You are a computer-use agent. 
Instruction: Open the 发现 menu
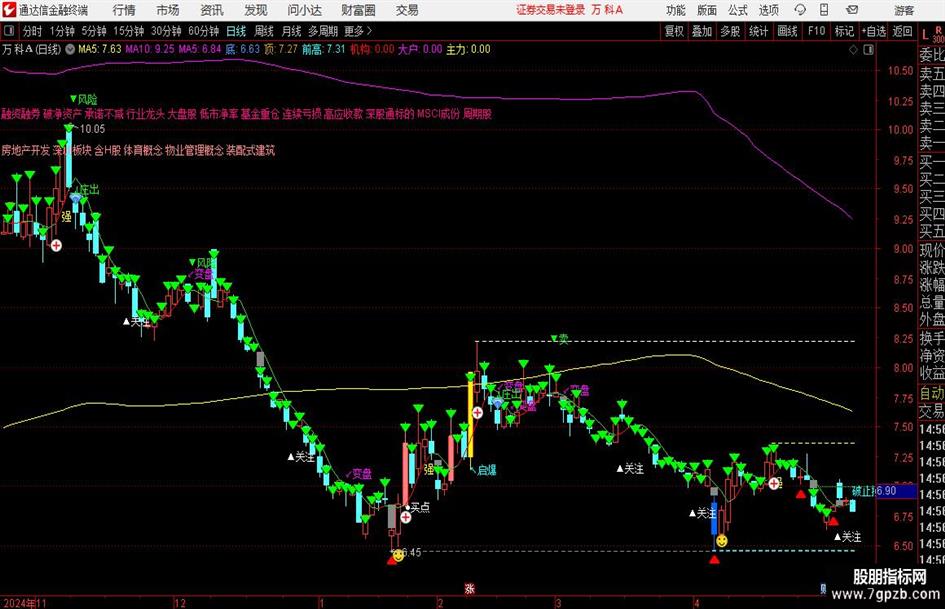click(x=256, y=10)
